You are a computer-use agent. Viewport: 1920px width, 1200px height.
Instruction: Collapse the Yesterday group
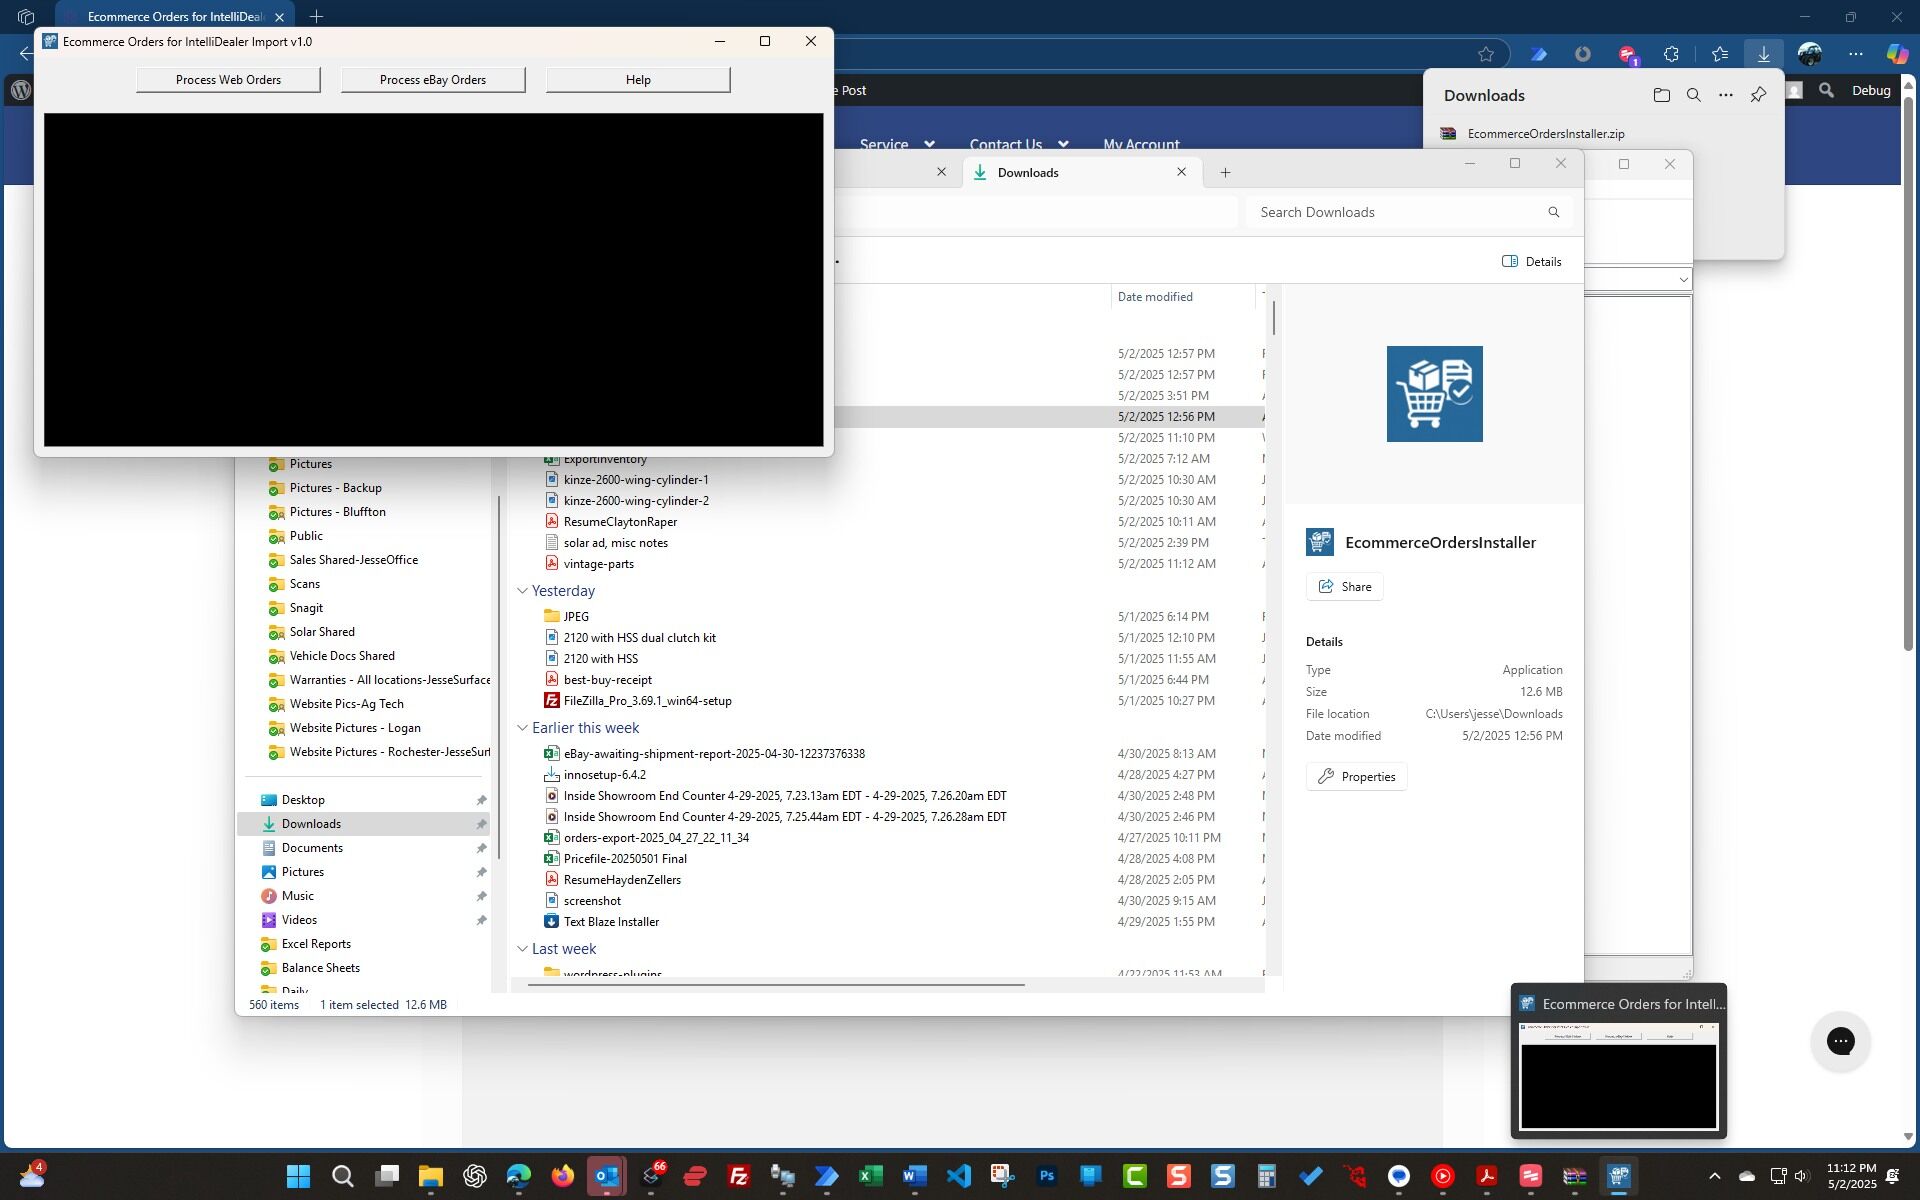[522, 591]
